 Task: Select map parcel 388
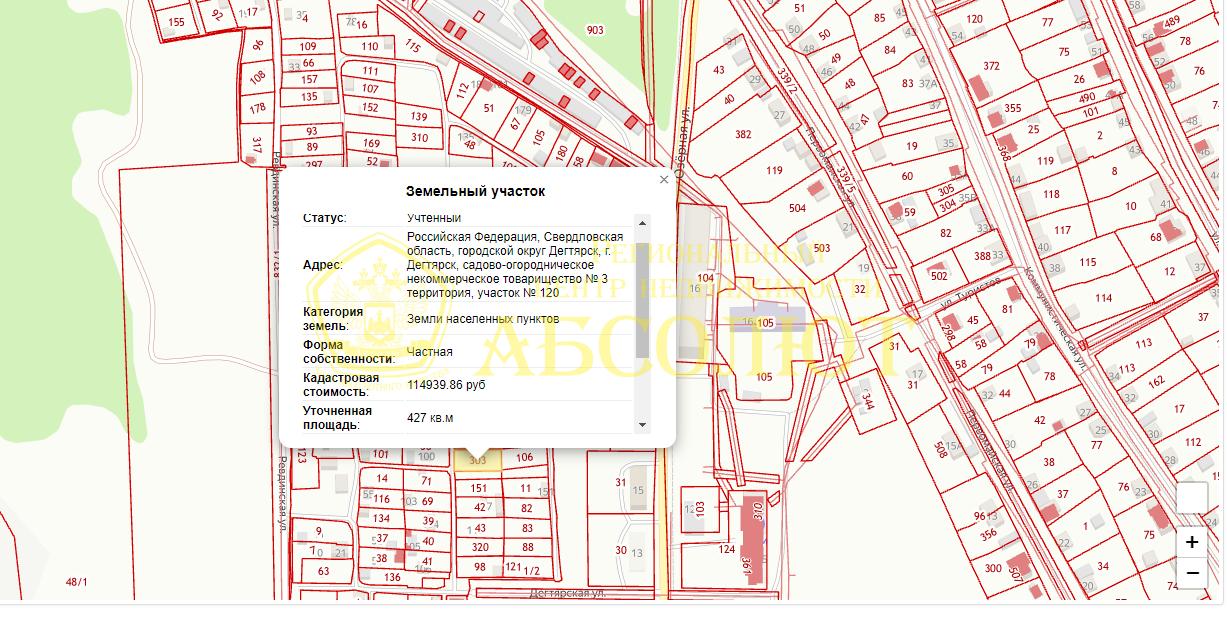982,256
